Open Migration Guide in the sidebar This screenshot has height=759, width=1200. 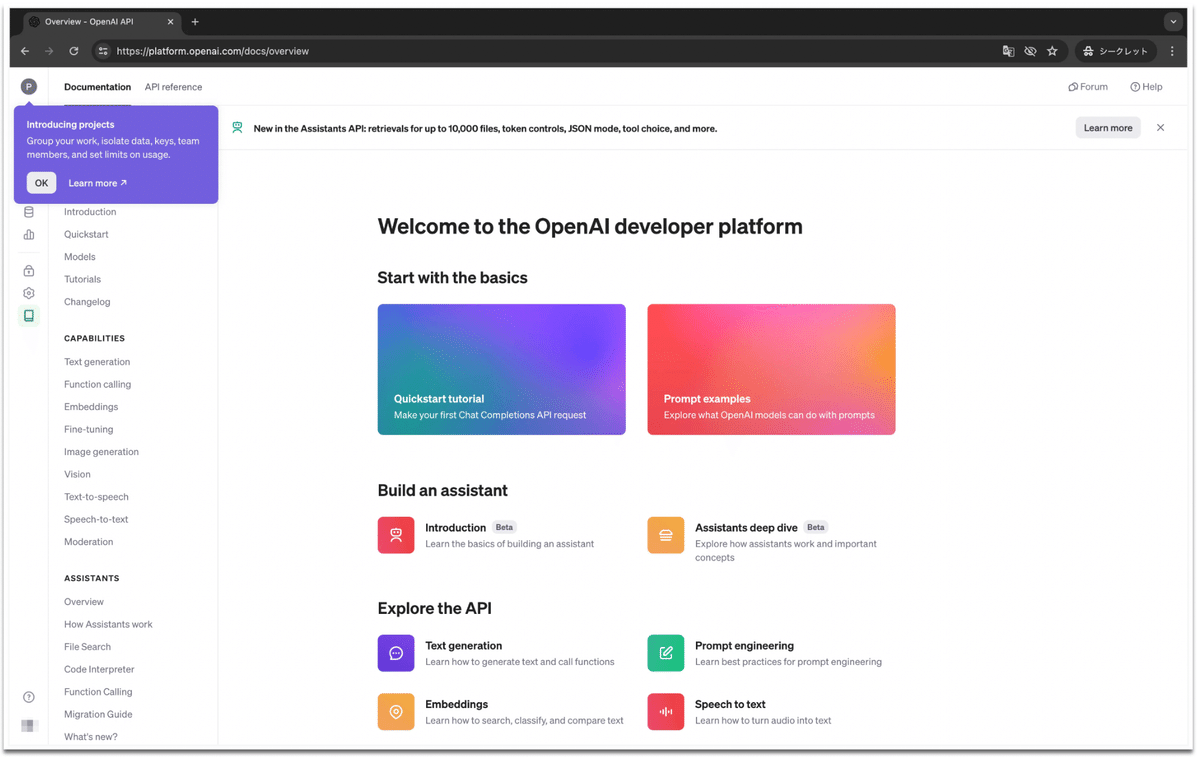tap(98, 715)
